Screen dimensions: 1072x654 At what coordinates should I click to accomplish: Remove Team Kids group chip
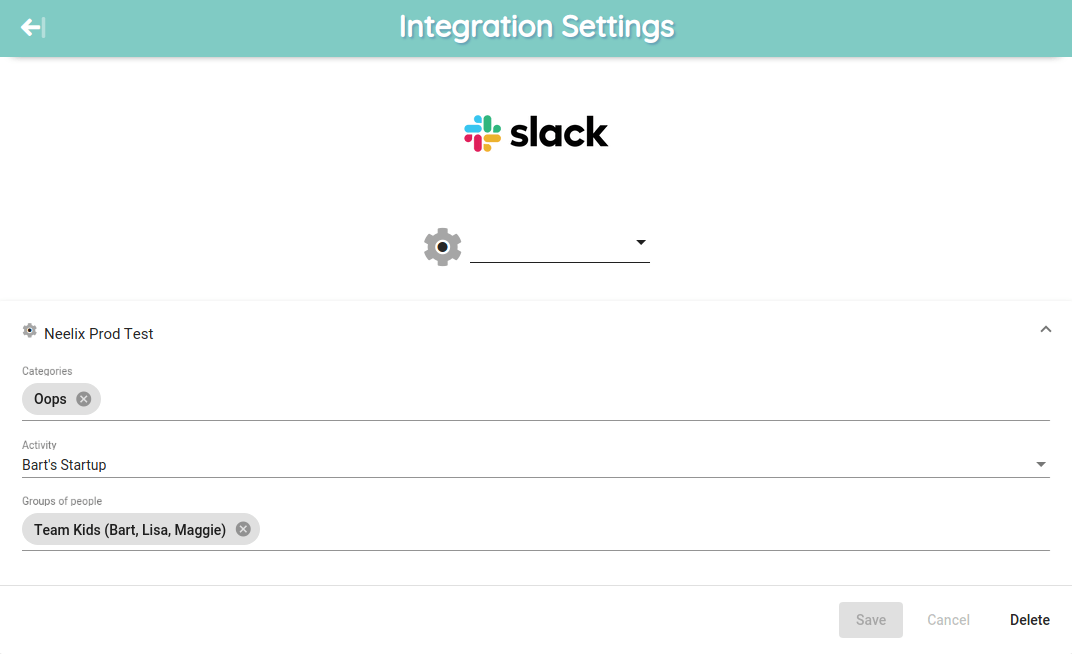pos(243,529)
